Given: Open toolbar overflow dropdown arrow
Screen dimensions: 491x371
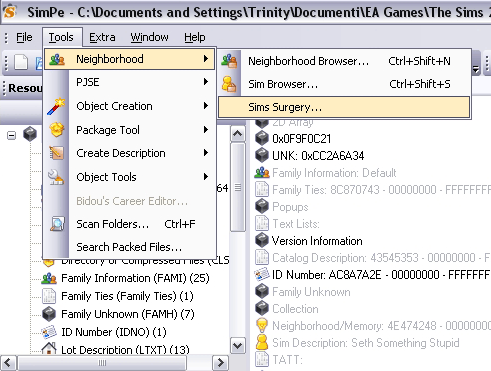Looking at the screenshot, I should click(476, 69).
